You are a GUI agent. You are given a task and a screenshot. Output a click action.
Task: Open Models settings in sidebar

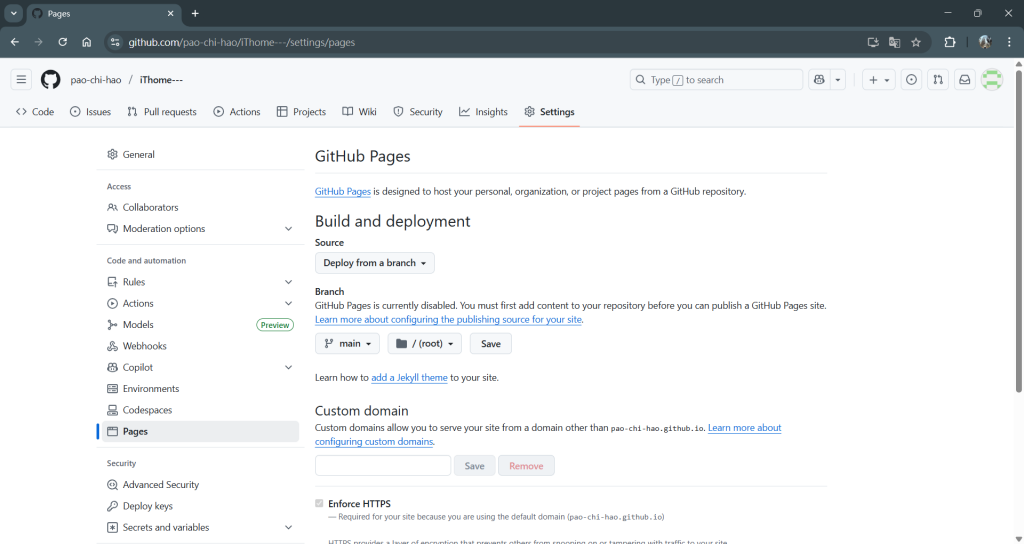[200, 325]
